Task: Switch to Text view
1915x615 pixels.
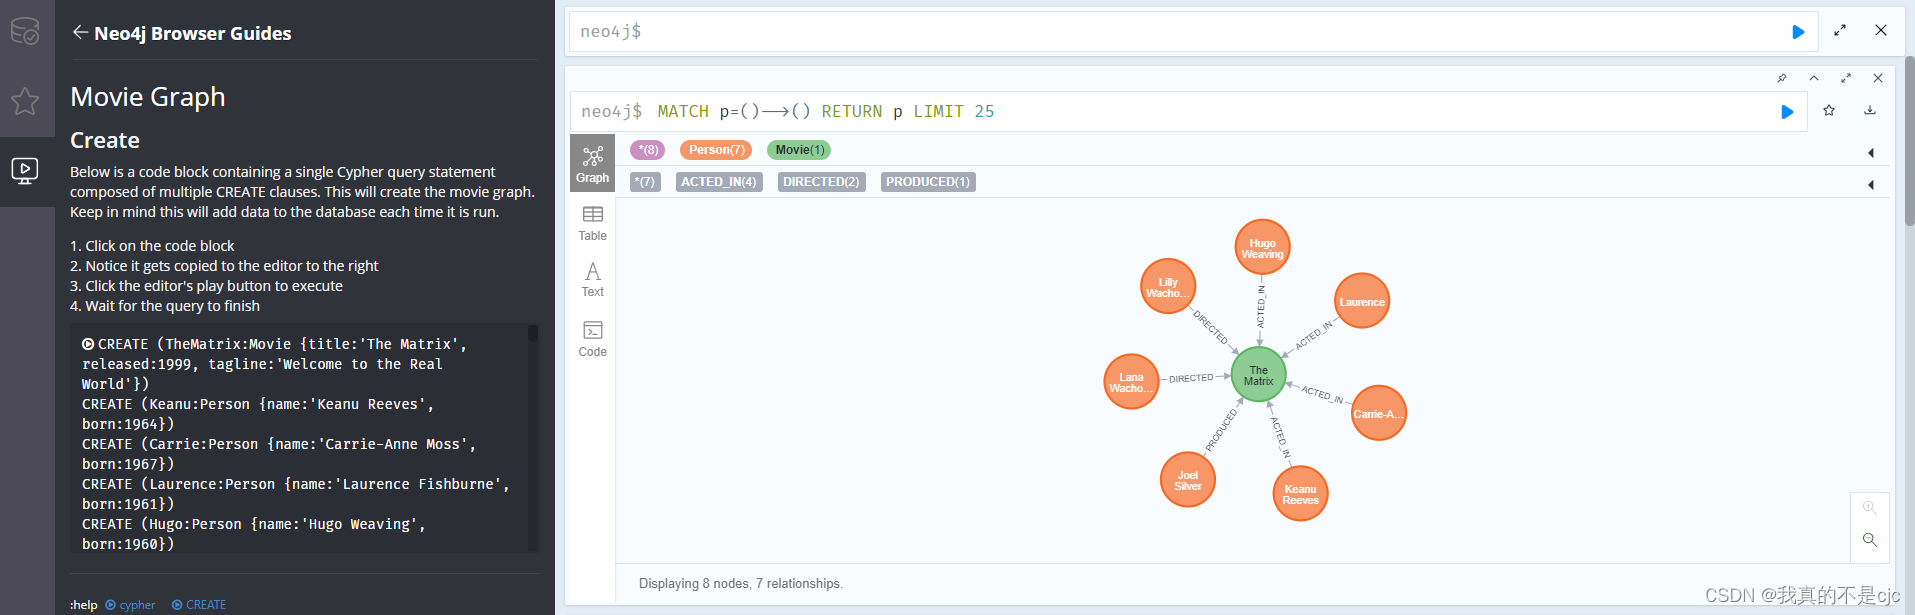Action: pyautogui.click(x=592, y=280)
